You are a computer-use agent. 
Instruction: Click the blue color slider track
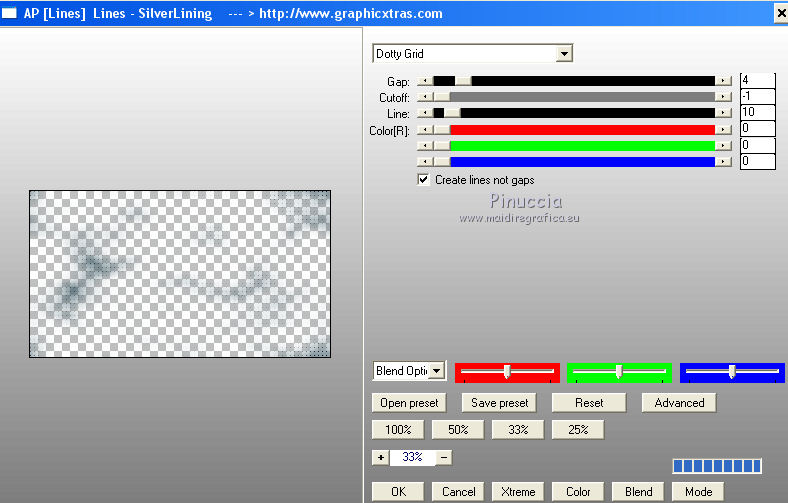point(582,162)
